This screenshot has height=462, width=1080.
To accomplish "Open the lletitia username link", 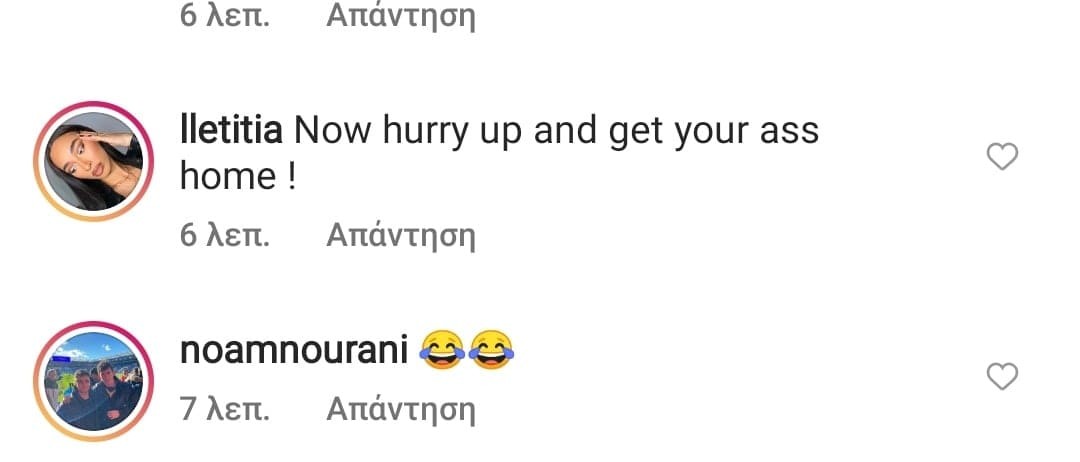I will tap(231, 131).
